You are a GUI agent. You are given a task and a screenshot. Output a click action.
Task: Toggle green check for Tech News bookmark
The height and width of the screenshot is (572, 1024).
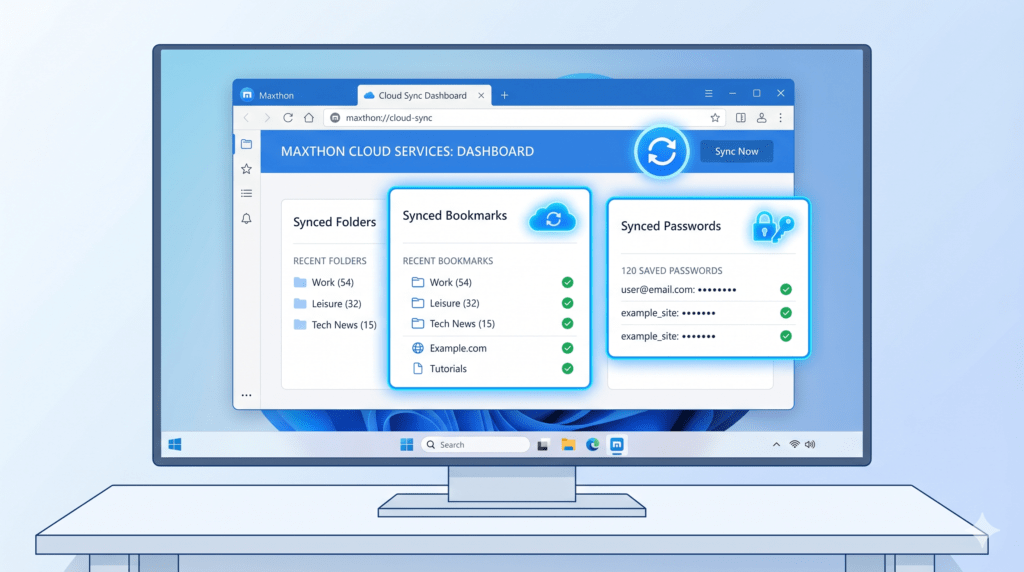click(x=568, y=323)
